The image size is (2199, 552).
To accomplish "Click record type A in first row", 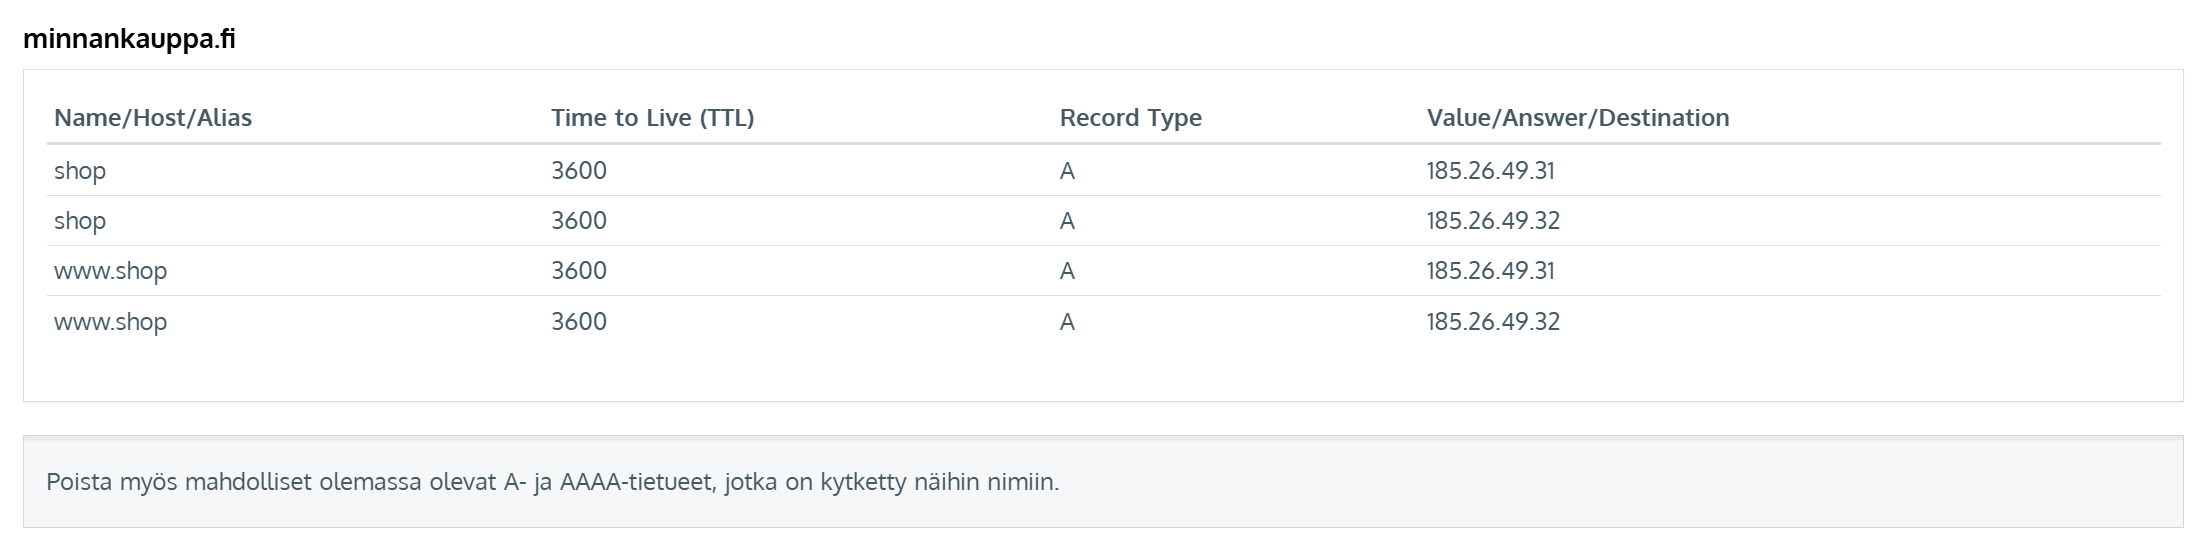I will [x=1067, y=171].
